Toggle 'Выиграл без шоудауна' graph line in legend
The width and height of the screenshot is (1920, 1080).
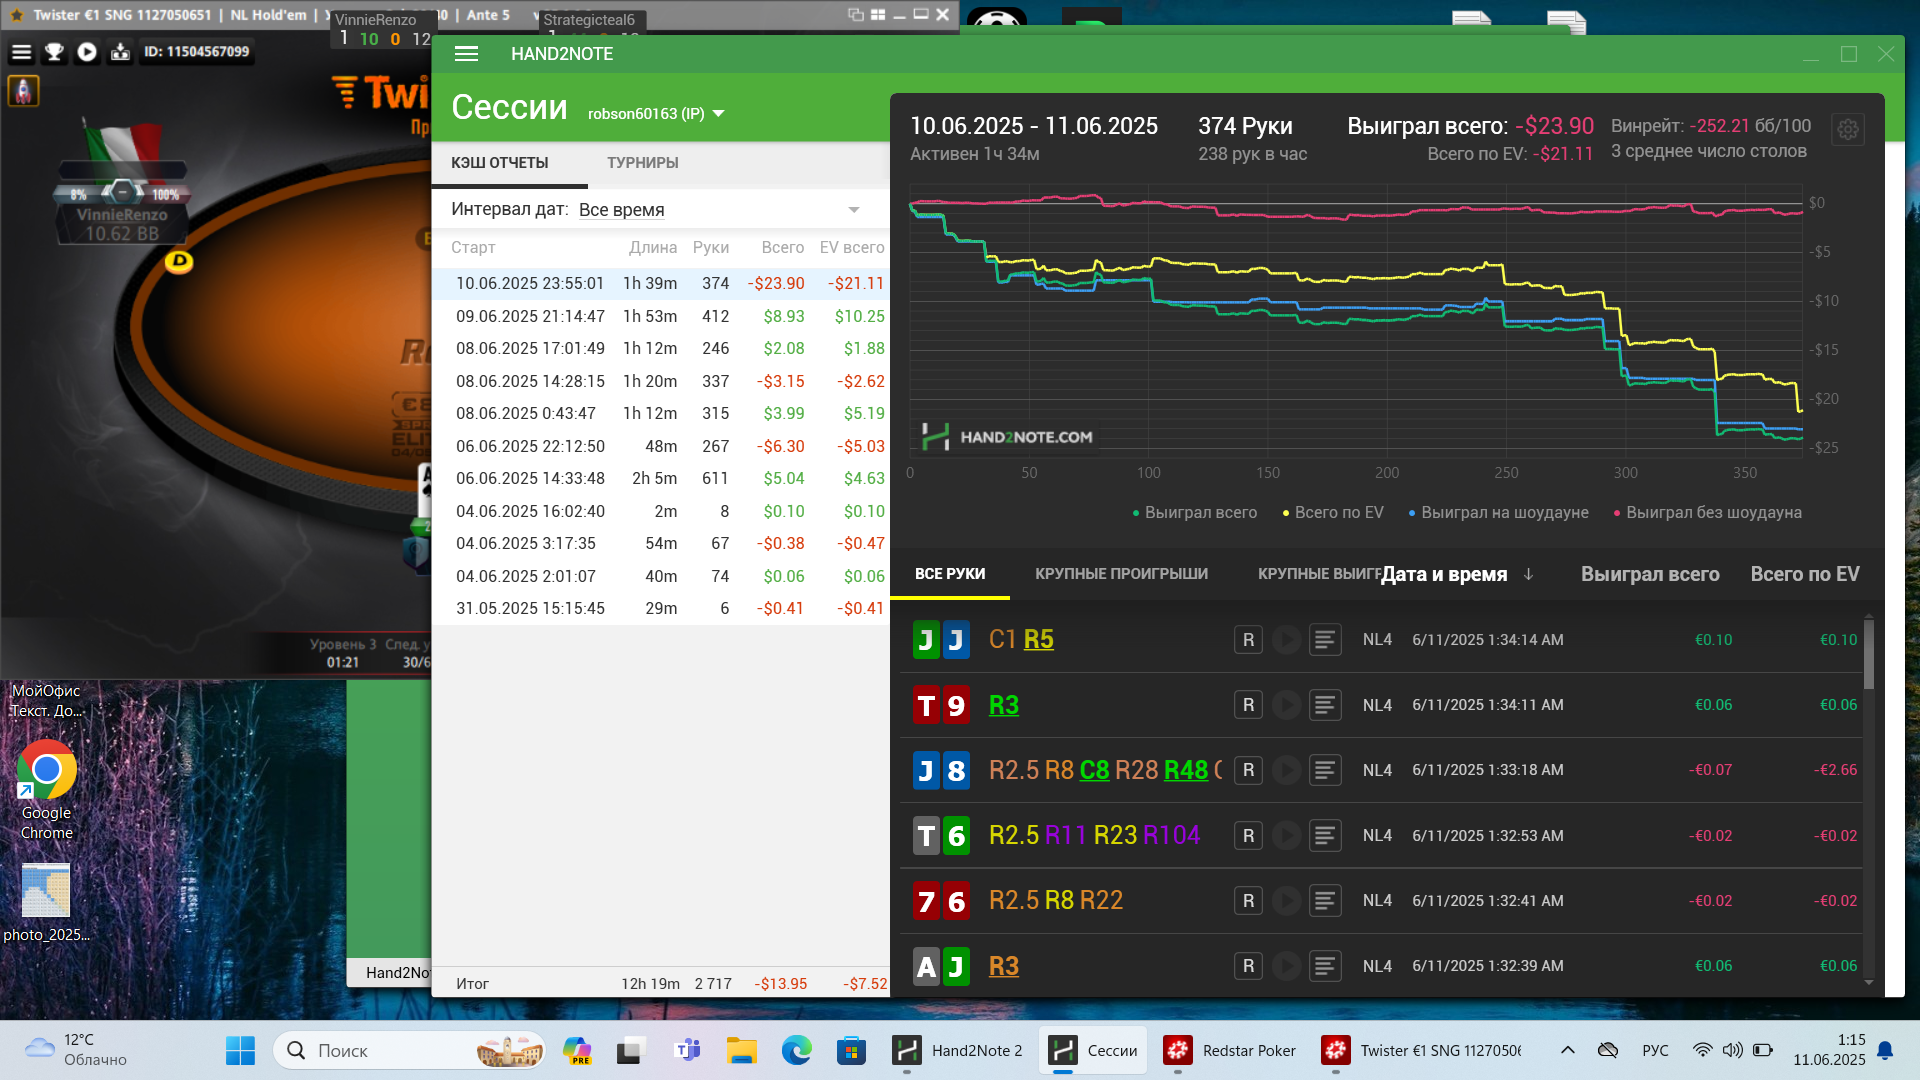(1707, 512)
